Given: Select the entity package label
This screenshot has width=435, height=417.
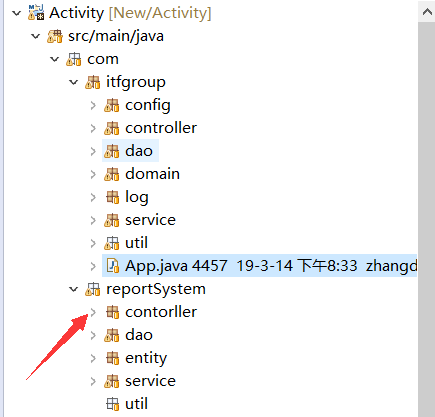Looking at the screenshot, I should [x=146, y=359].
